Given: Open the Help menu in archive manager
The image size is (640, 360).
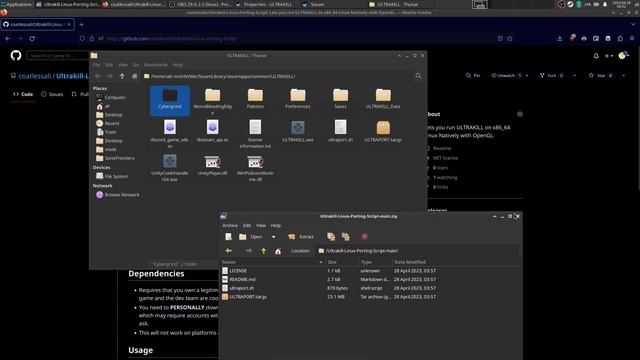Looking at the screenshot, I should click(x=276, y=225).
